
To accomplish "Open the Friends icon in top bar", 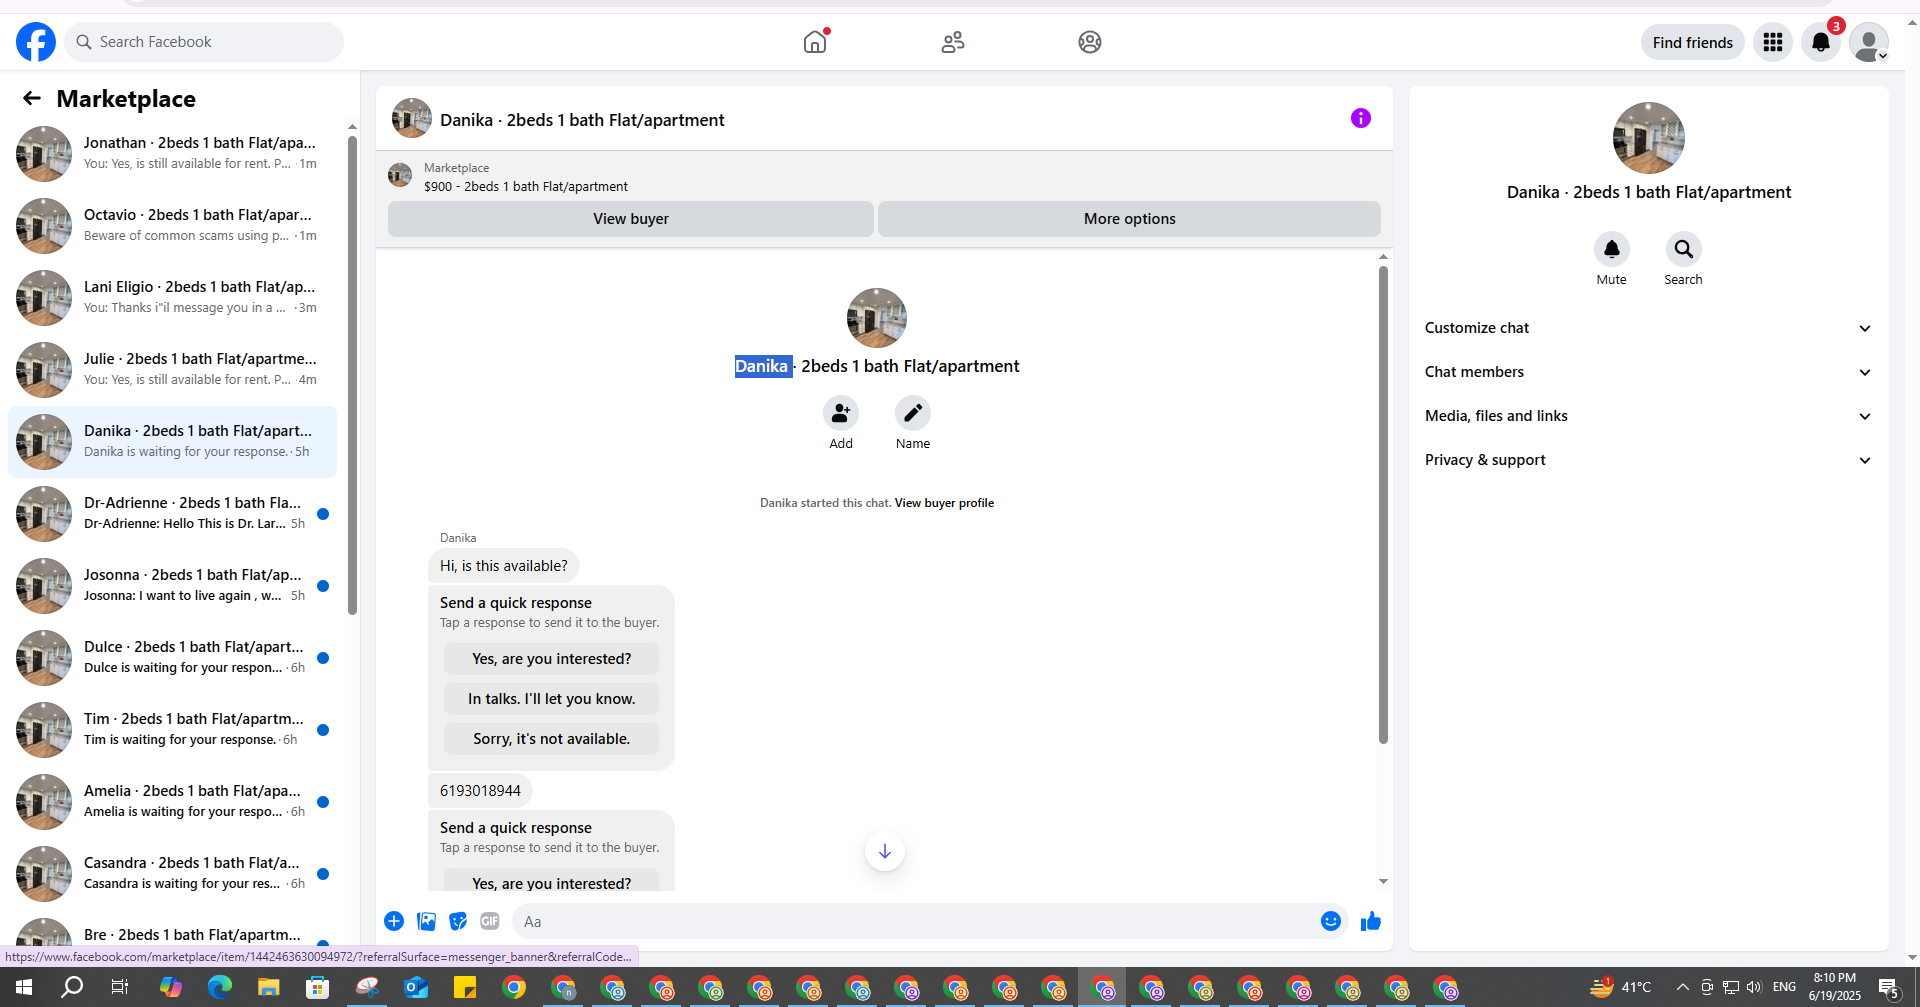I will pyautogui.click(x=953, y=42).
